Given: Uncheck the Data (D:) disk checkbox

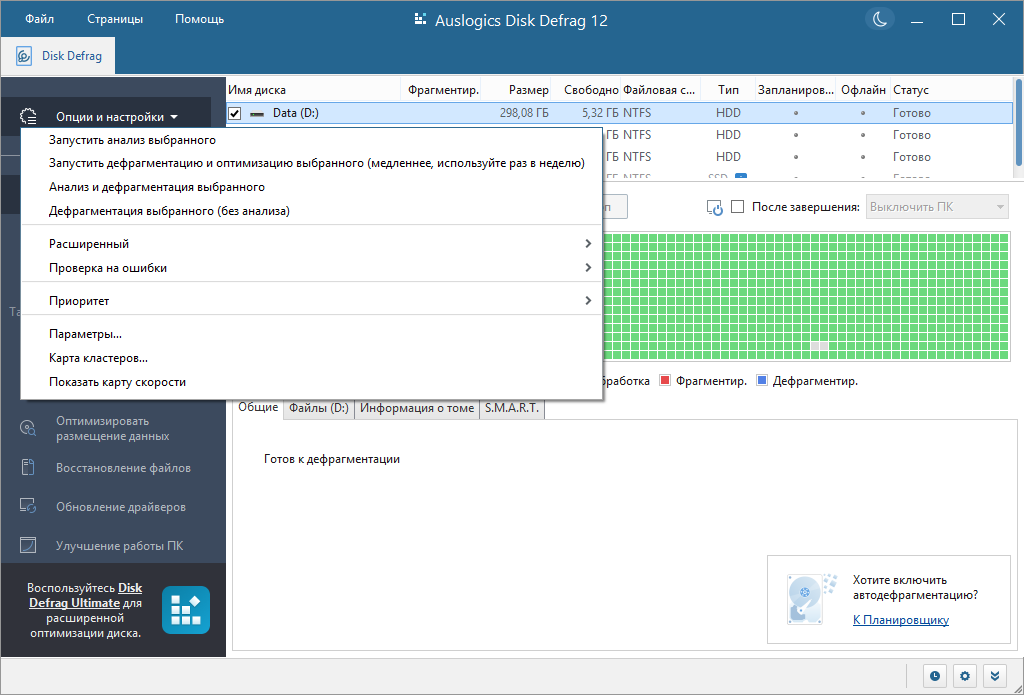Looking at the screenshot, I should (234, 114).
